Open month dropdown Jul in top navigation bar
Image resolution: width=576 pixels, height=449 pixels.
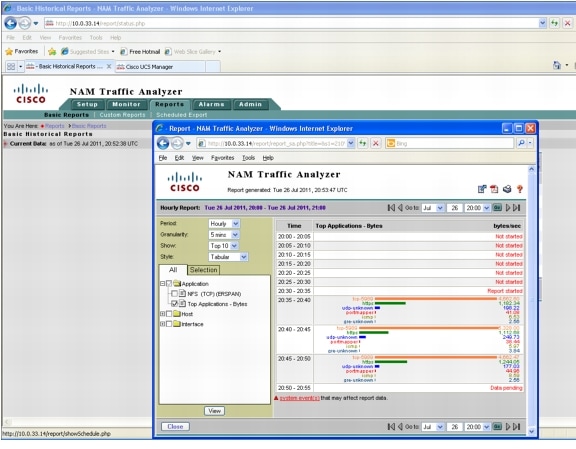pos(433,208)
